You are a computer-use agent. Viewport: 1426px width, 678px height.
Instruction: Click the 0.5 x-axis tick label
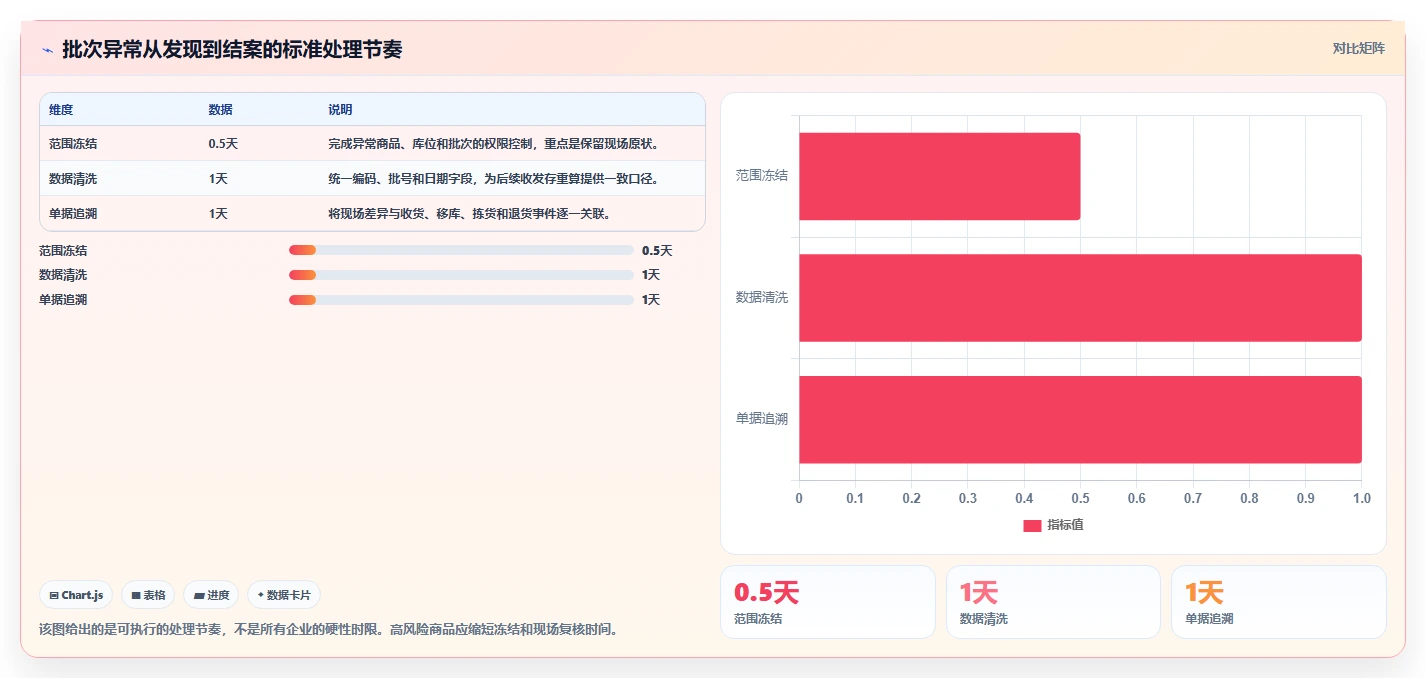(1080, 498)
